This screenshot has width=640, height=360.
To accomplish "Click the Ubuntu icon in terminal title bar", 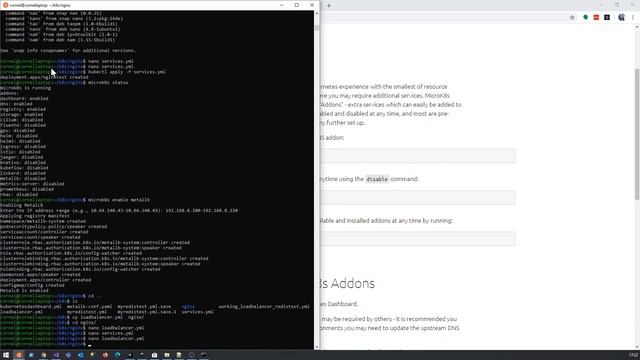I will tap(5, 5).
